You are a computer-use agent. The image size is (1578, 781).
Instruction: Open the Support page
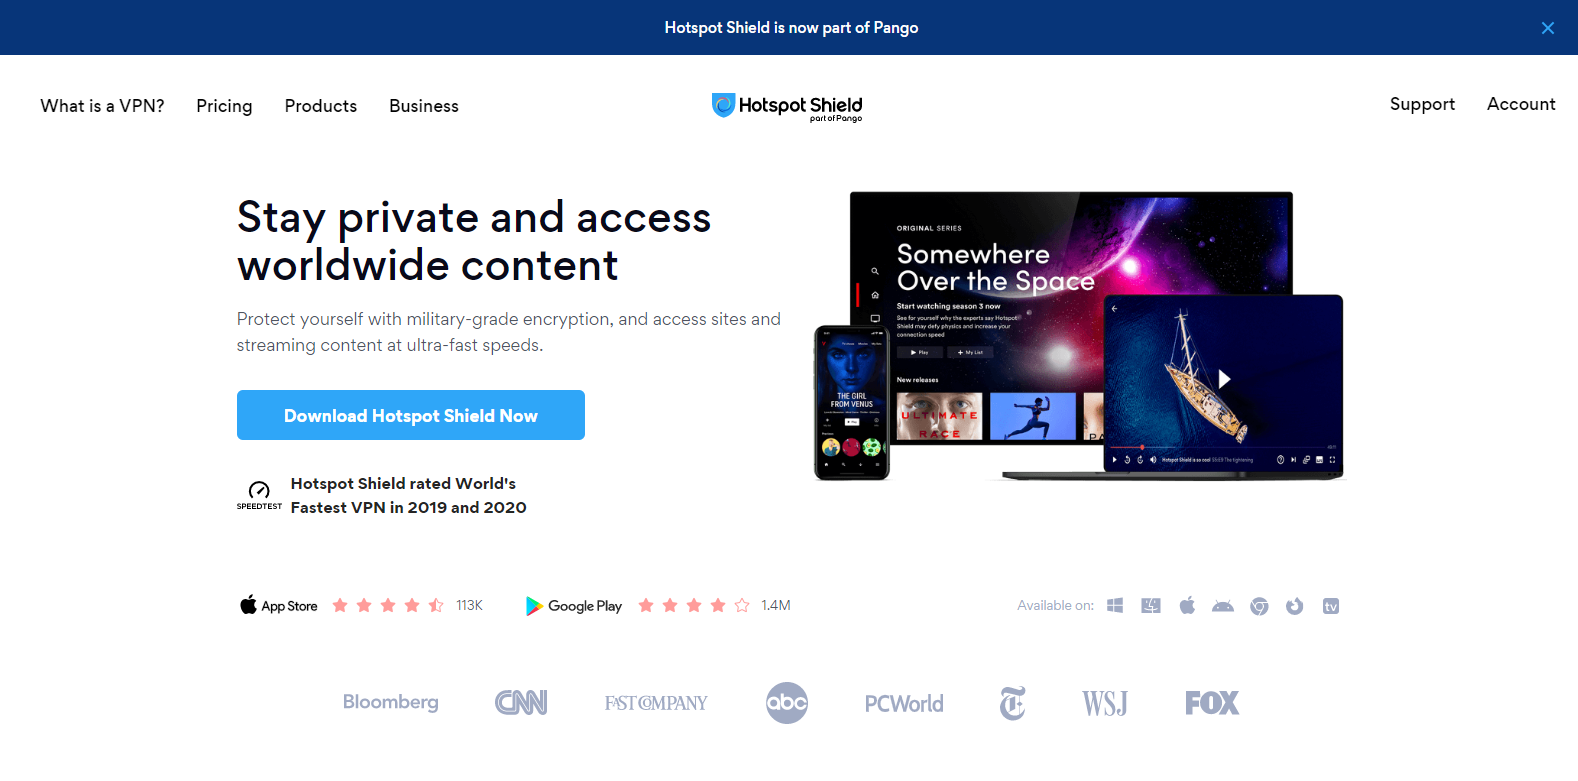click(1422, 104)
